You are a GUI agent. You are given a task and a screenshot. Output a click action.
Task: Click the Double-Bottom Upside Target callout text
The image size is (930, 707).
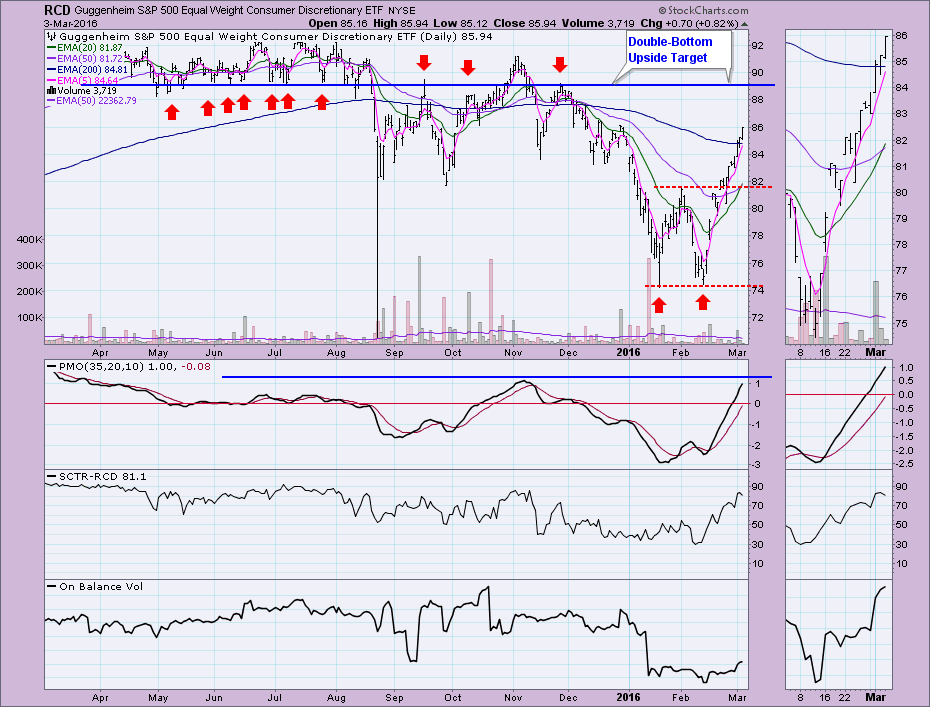670,50
